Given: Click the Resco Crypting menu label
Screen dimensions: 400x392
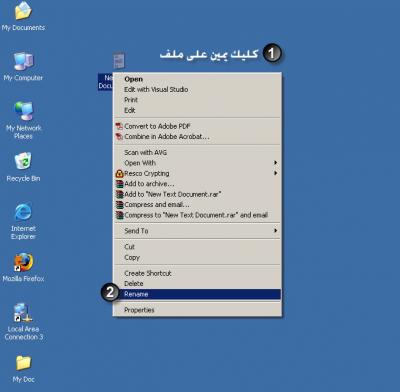Looking at the screenshot, I should (147, 173).
